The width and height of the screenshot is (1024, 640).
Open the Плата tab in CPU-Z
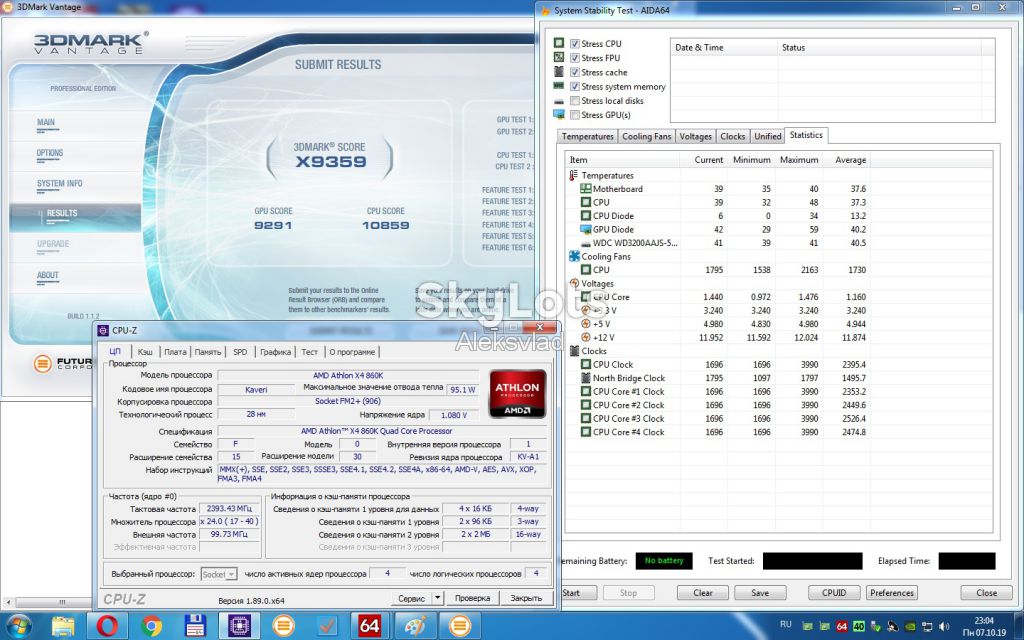click(x=175, y=352)
